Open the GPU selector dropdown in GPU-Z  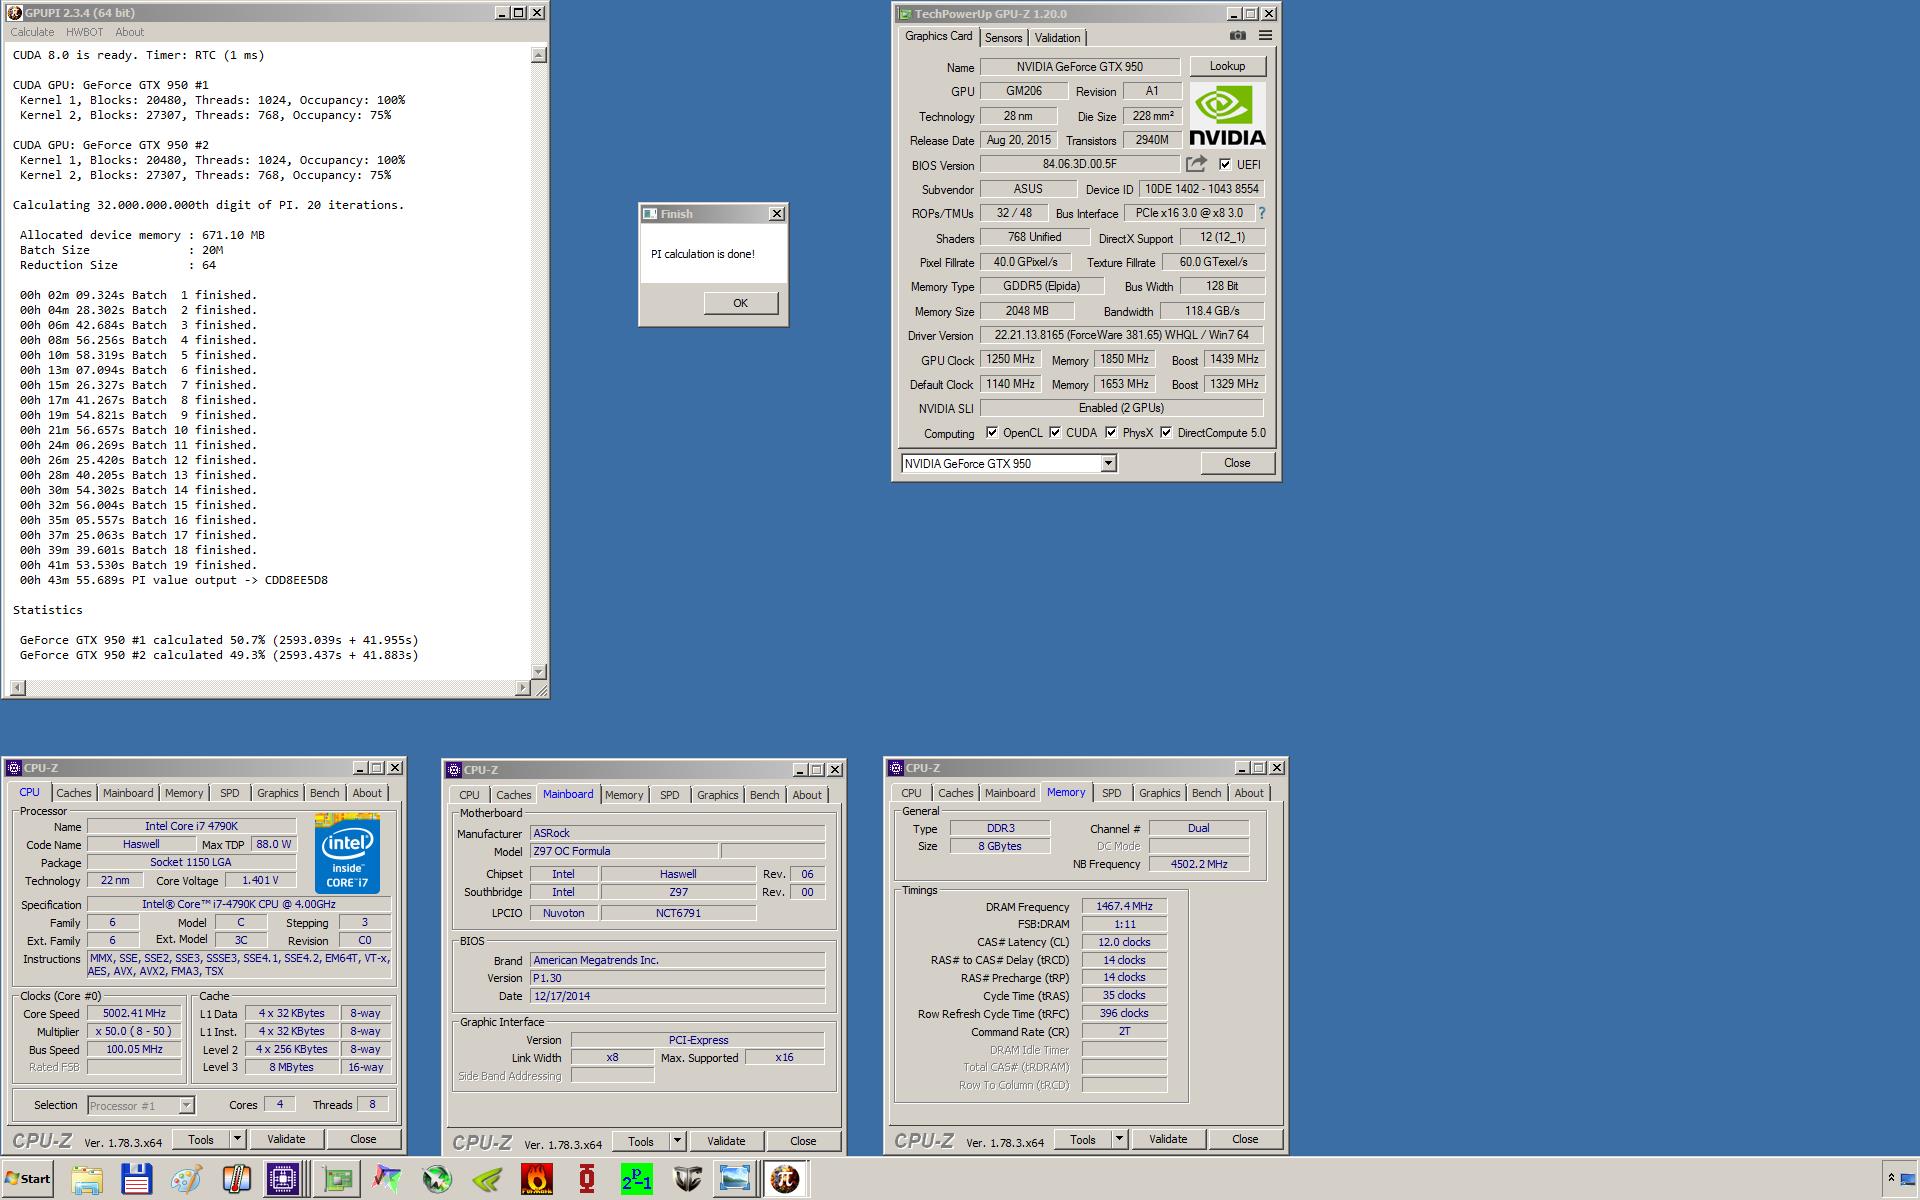click(x=1108, y=463)
